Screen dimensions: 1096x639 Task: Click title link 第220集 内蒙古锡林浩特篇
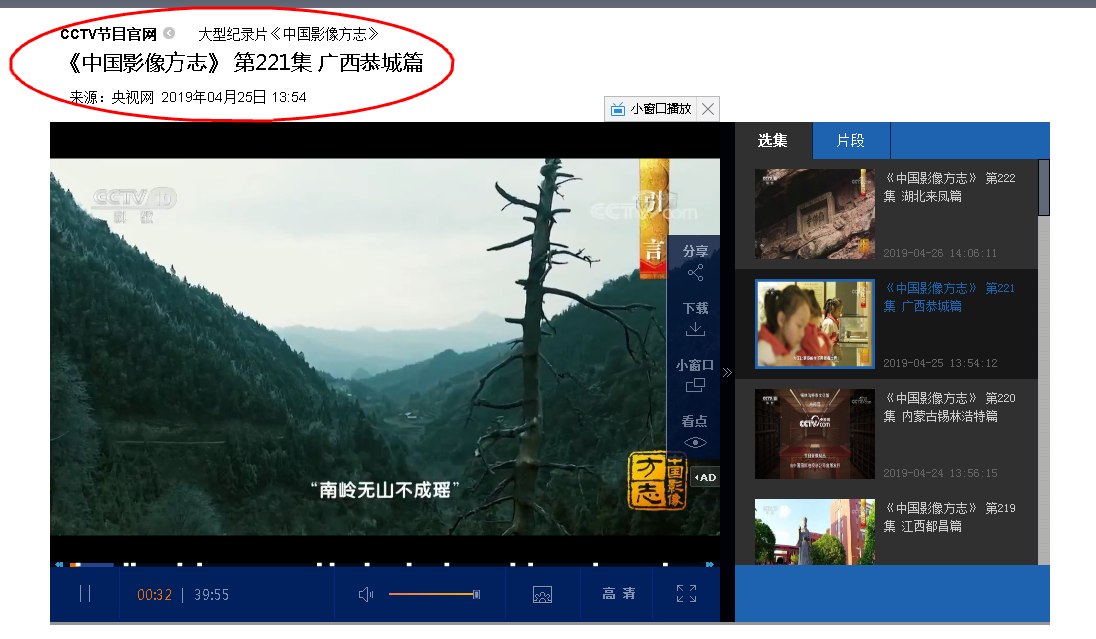(950, 407)
